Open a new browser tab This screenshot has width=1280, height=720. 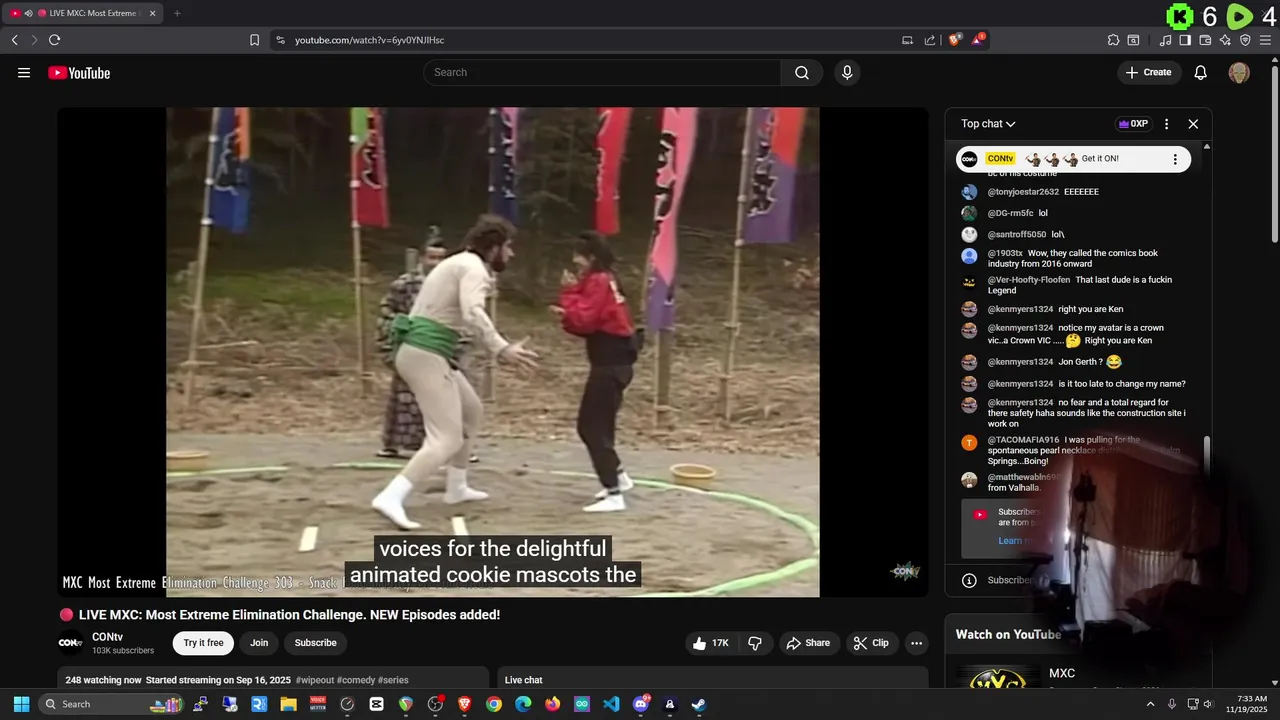[177, 13]
